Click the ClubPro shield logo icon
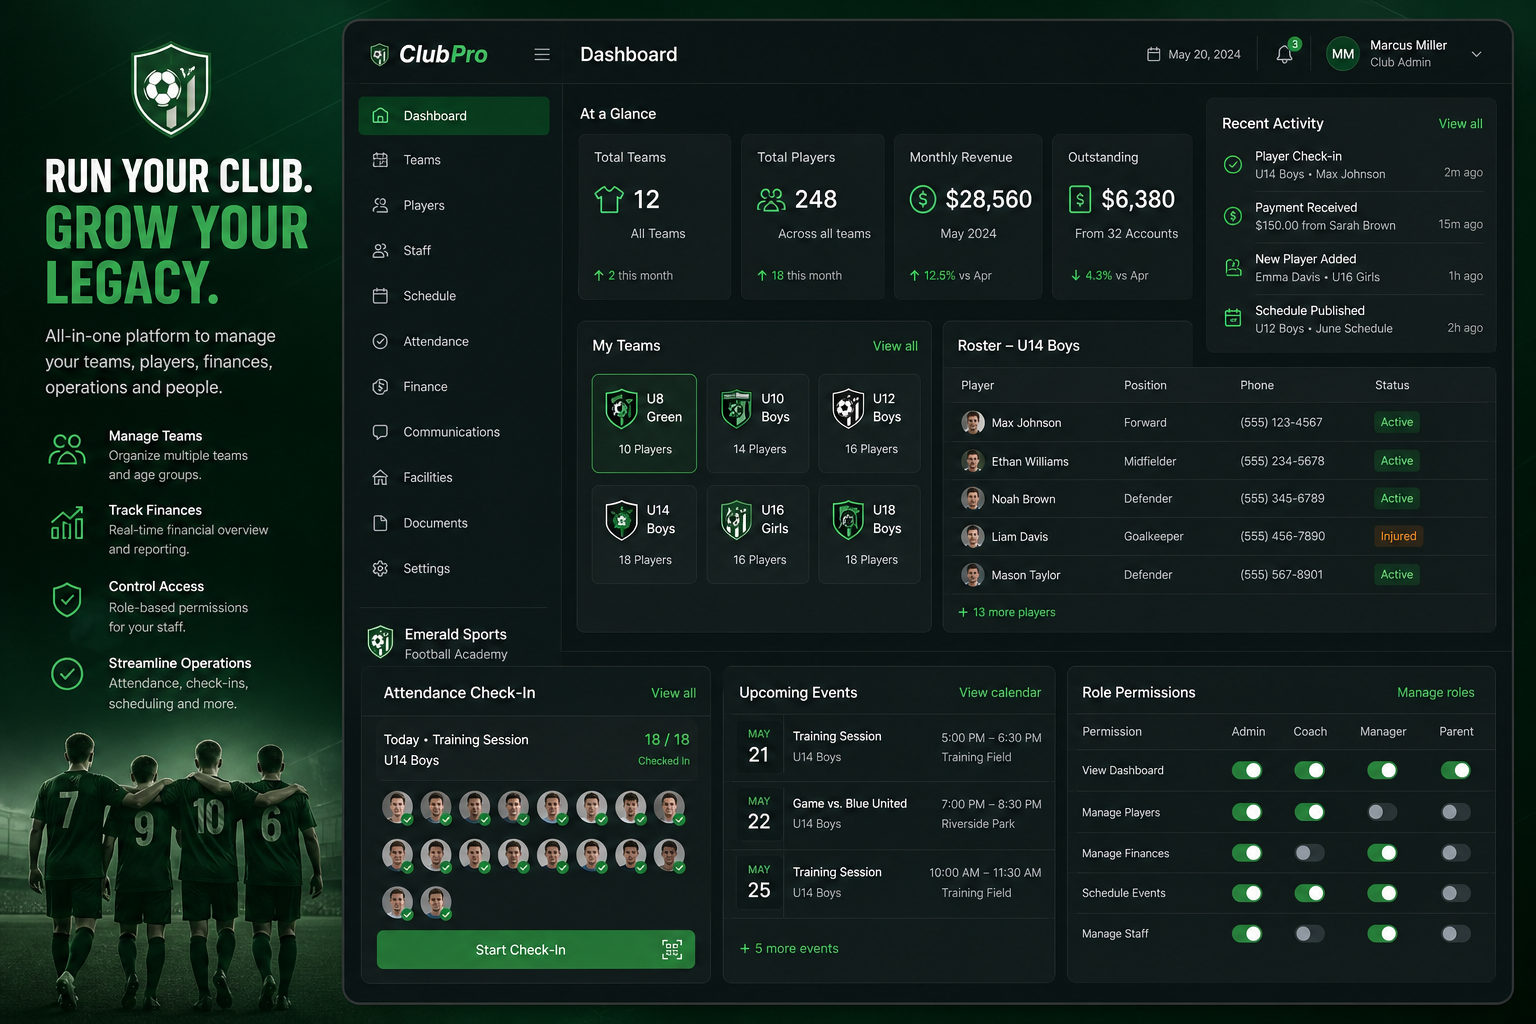This screenshot has height=1024, width=1536. click(x=379, y=55)
